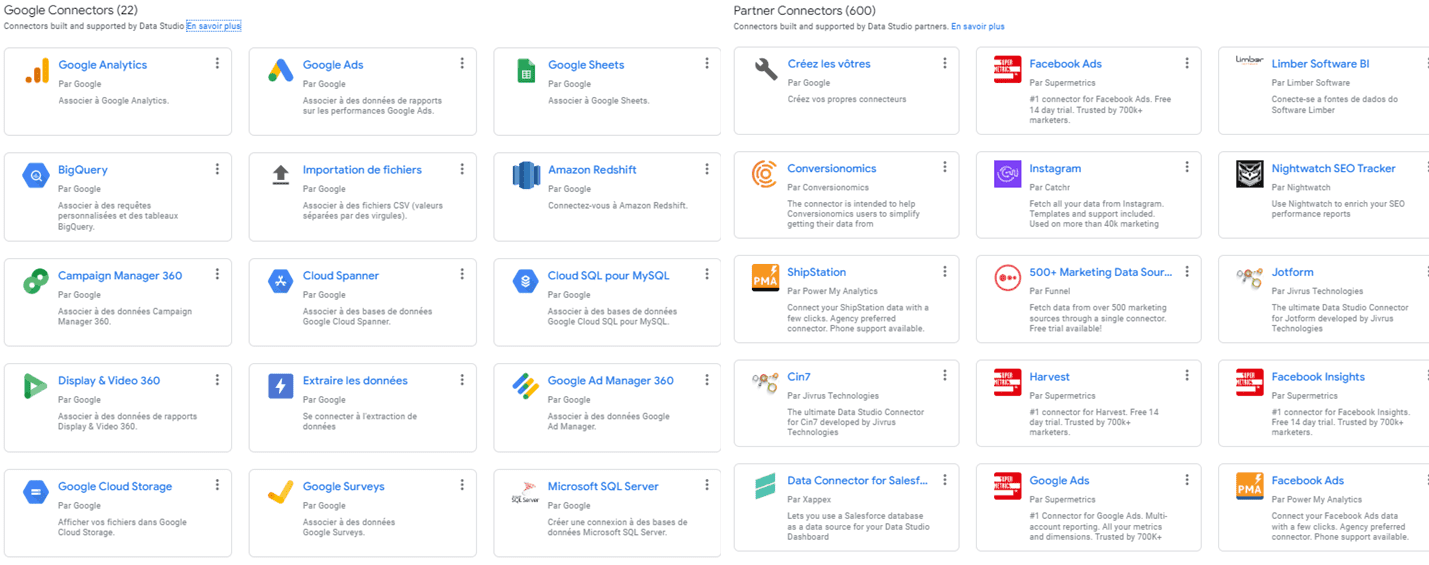
Task: Open more options on Display & Video 360 card
Action: (217, 380)
